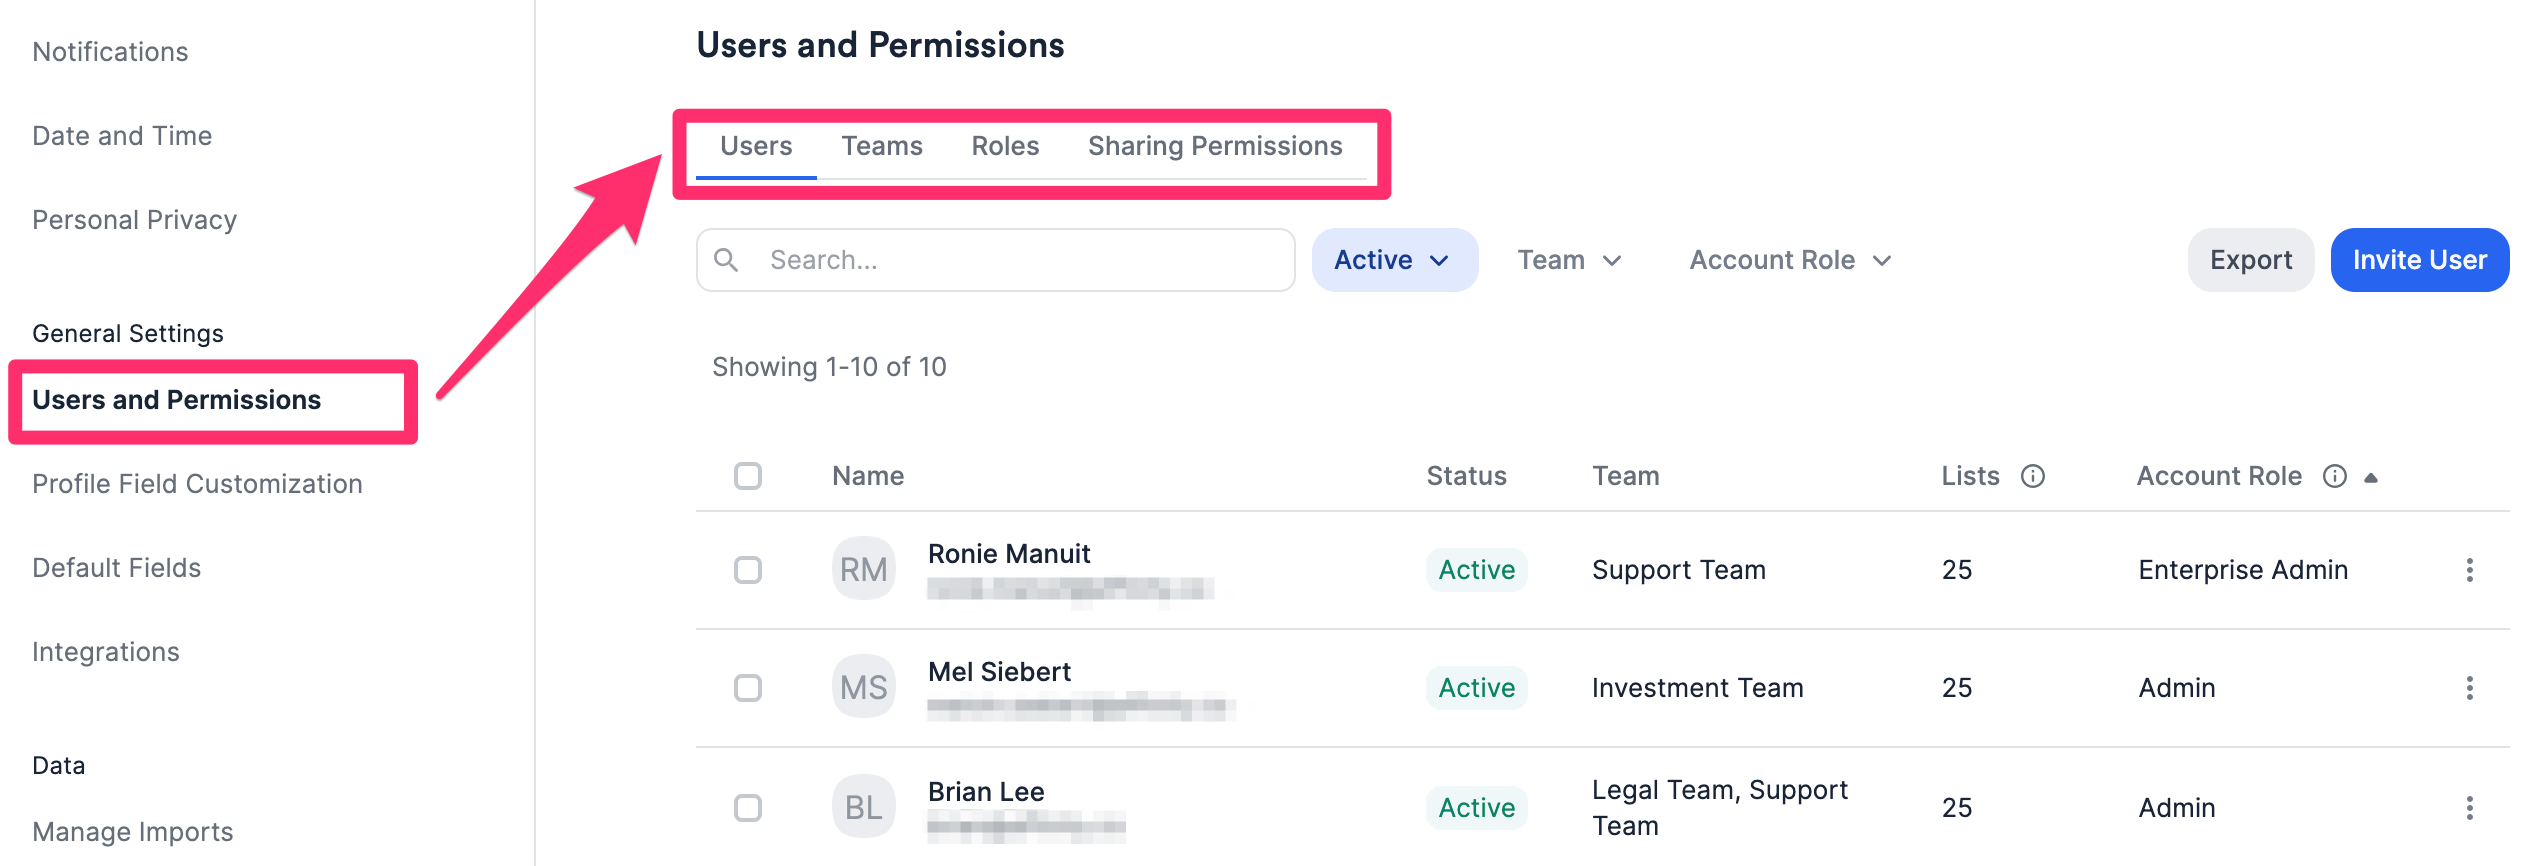Open Integrations in the settings sidebar
The height and width of the screenshot is (866, 2528).
[x=106, y=652]
